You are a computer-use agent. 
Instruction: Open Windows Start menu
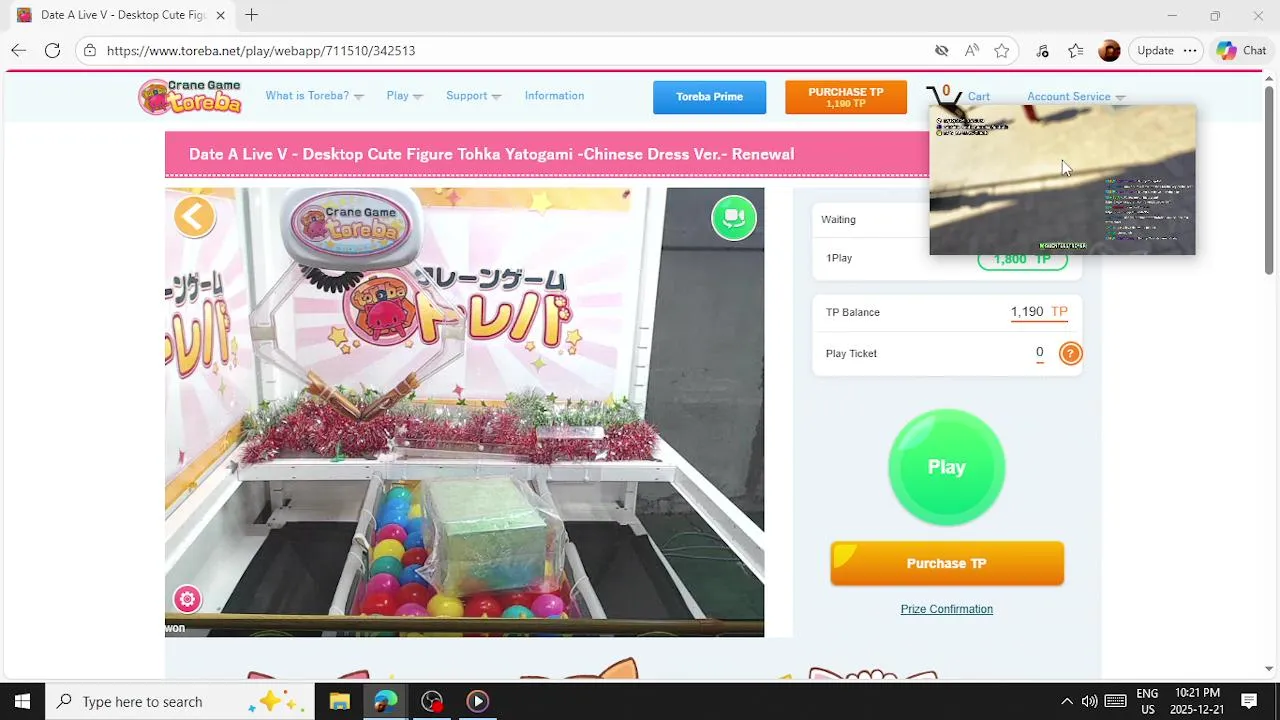(x=22, y=701)
